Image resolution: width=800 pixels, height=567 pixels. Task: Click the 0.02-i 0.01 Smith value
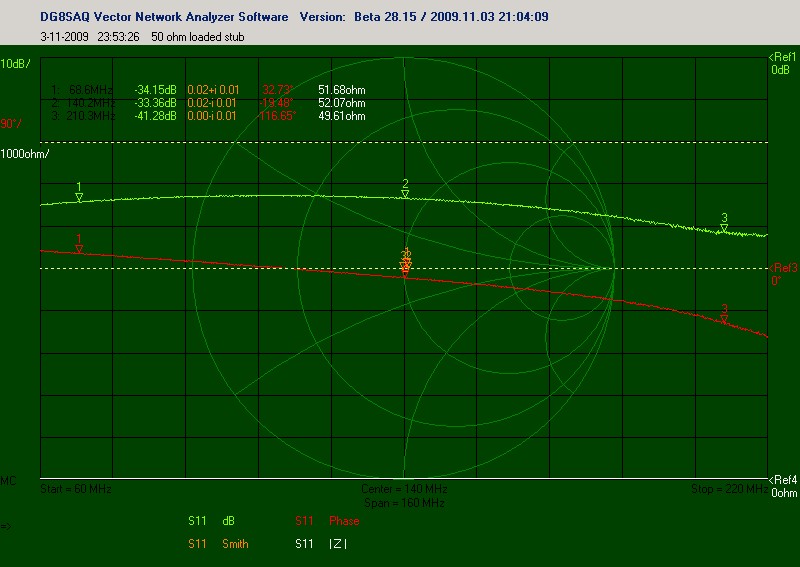tap(212, 103)
